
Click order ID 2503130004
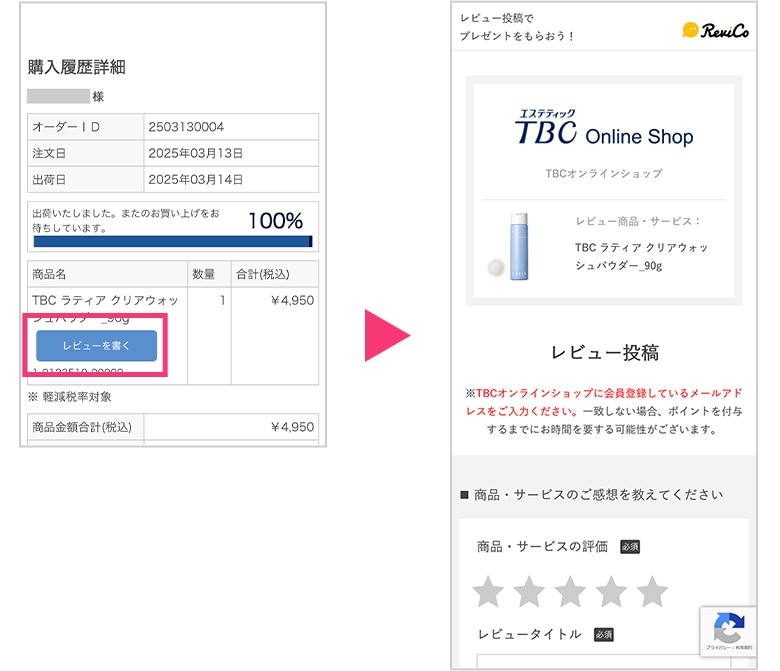point(186,127)
